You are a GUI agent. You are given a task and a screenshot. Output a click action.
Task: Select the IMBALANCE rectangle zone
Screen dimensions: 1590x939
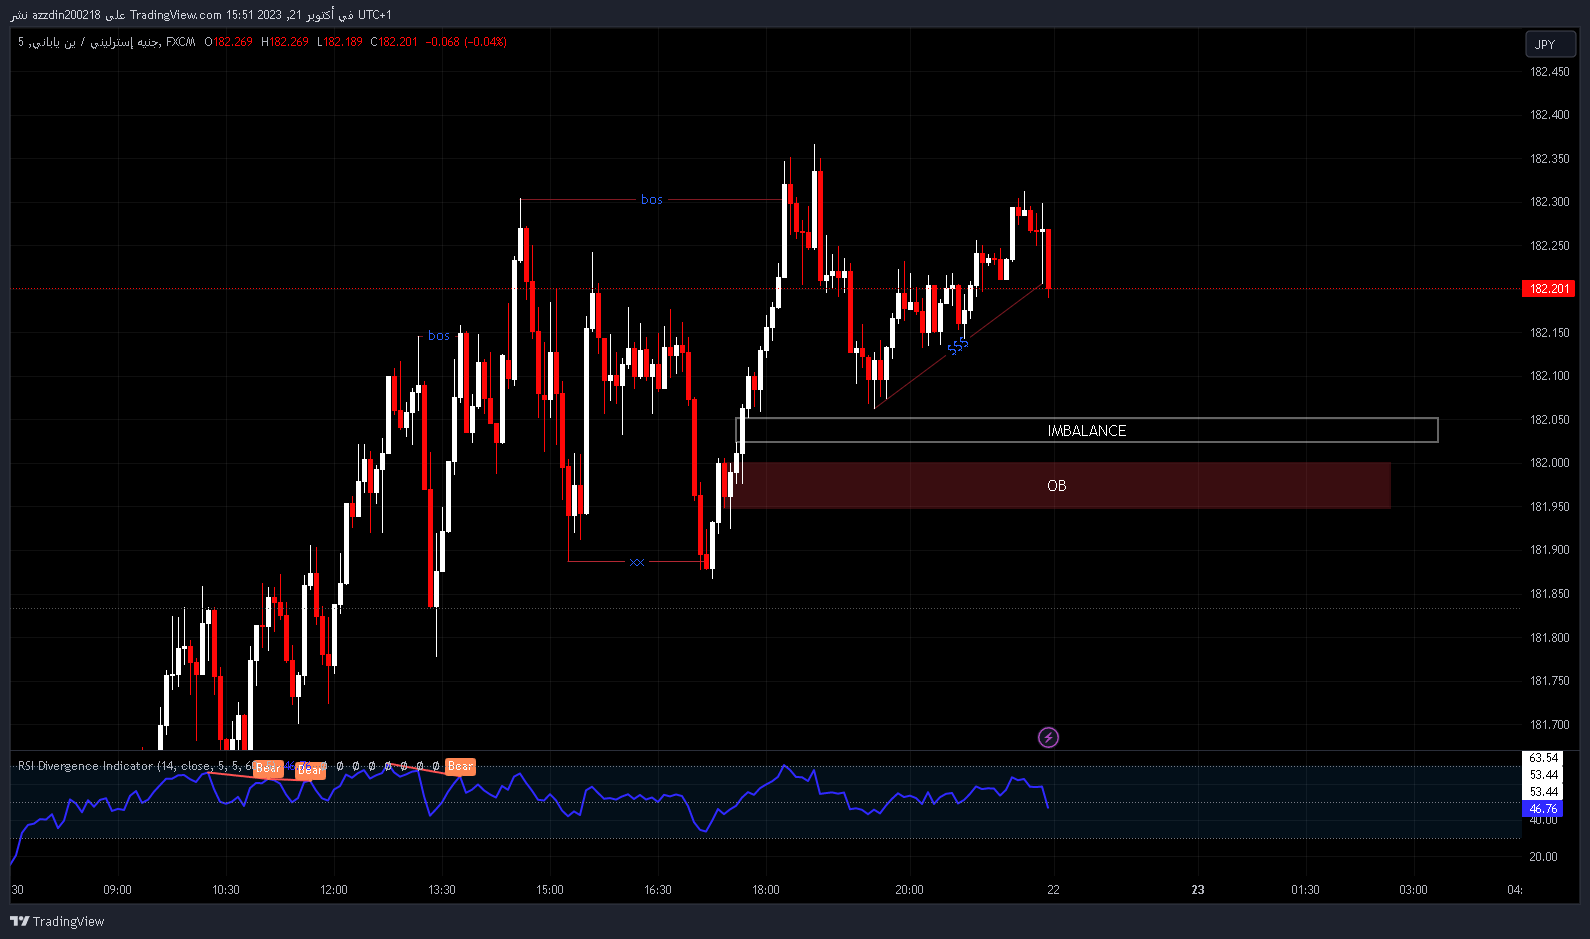pyautogui.click(x=1087, y=430)
